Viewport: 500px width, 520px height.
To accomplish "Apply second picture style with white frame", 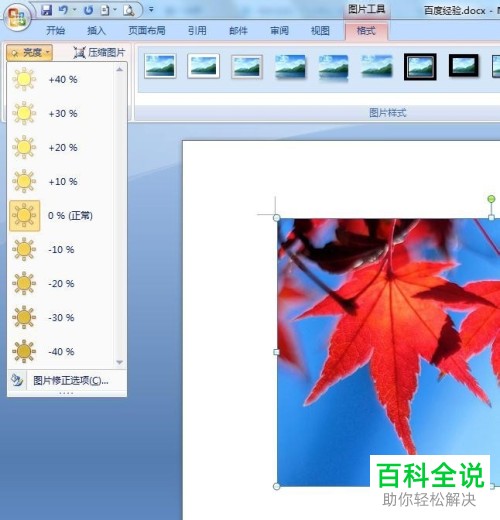I will pos(204,66).
